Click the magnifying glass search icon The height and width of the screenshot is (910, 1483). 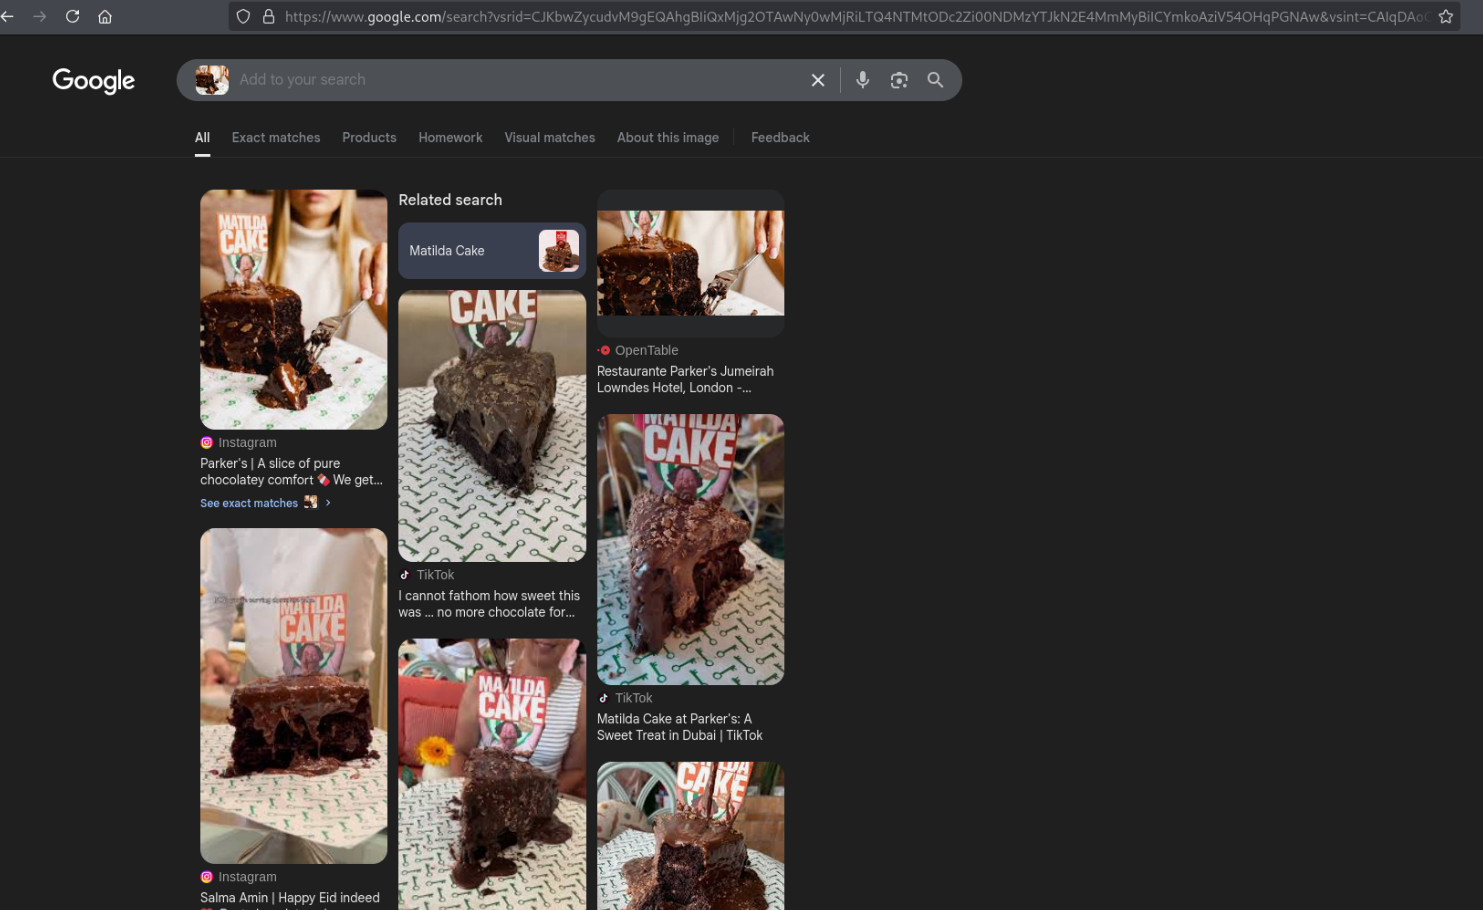click(x=935, y=80)
